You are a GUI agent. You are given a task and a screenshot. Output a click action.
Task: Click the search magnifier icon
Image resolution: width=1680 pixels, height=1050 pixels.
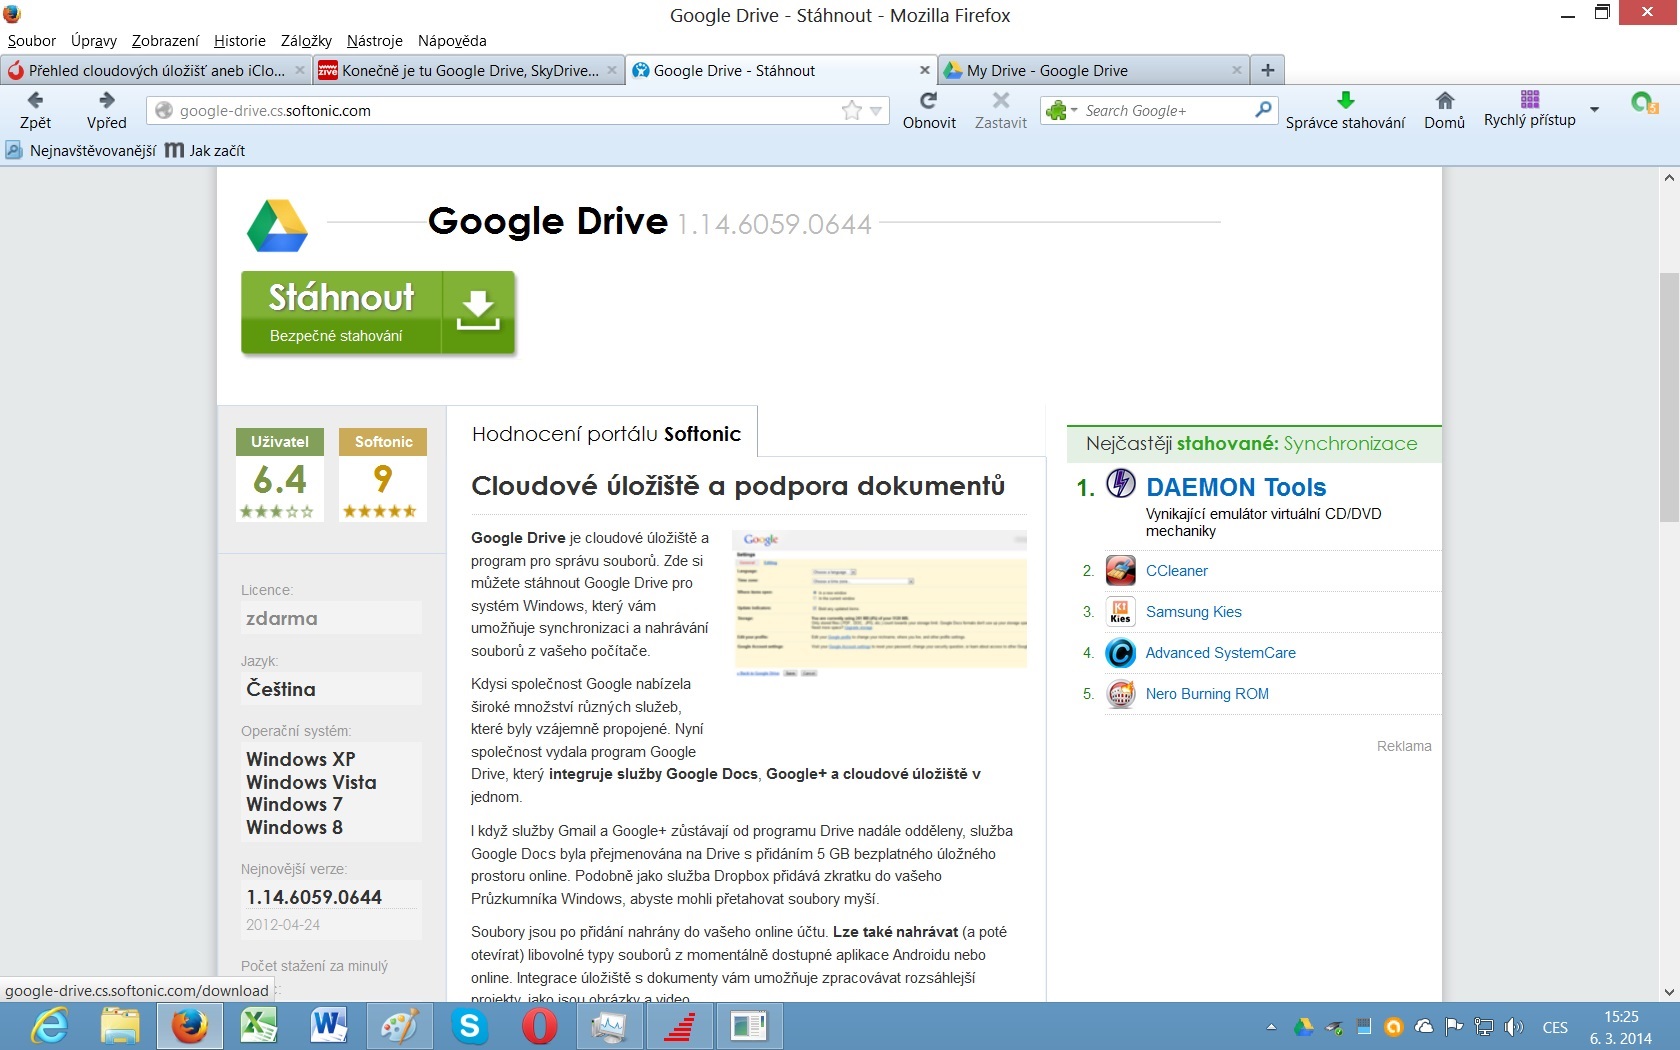pos(1263,110)
